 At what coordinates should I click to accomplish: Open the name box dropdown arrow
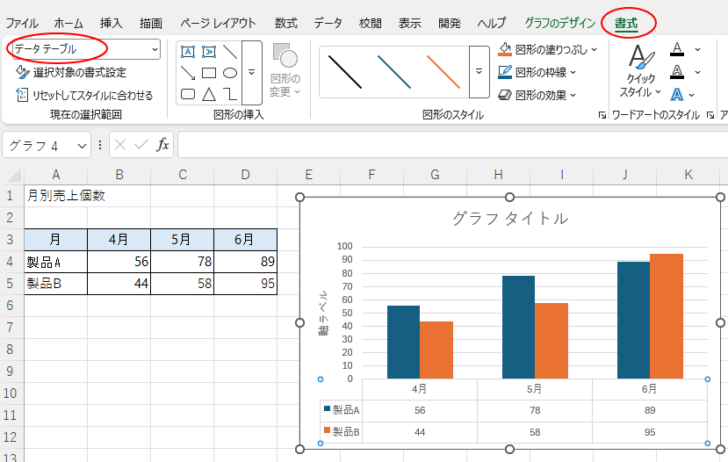[x=82, y=146]
